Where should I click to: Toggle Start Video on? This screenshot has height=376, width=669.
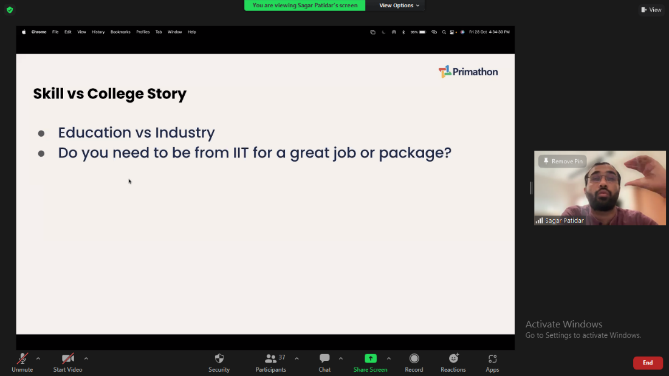[x=67, y=363]
